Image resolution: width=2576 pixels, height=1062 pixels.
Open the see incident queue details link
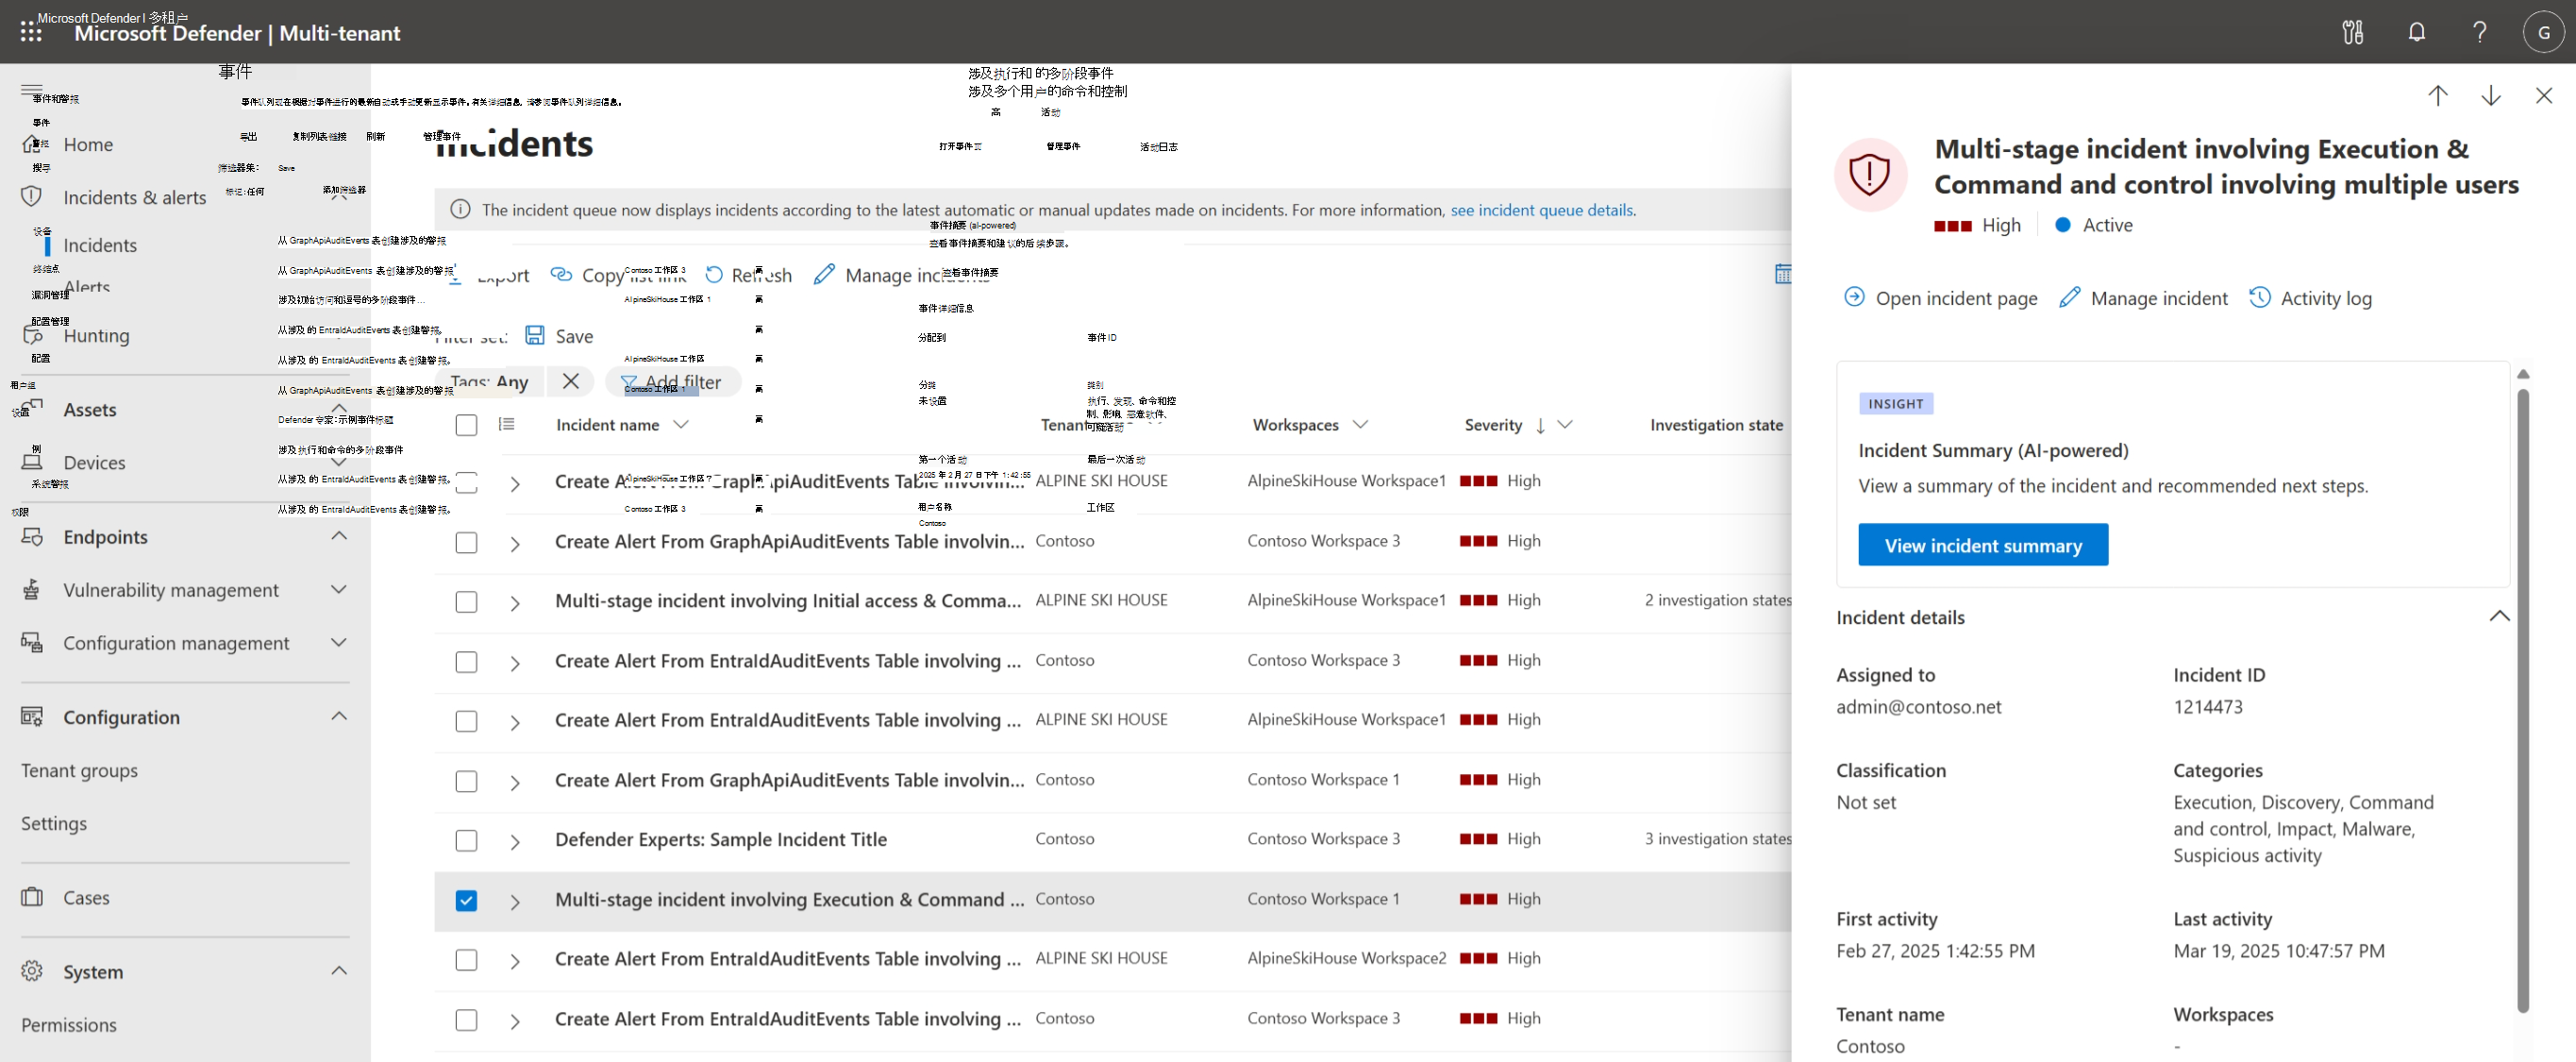pyautogui.click(x=1541, y=210)
